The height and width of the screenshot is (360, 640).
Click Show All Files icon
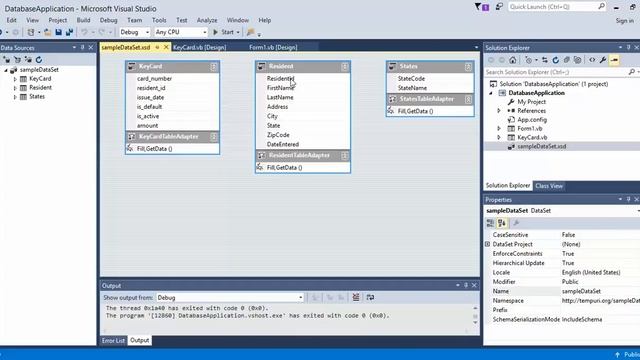click(x=577, y=60)
